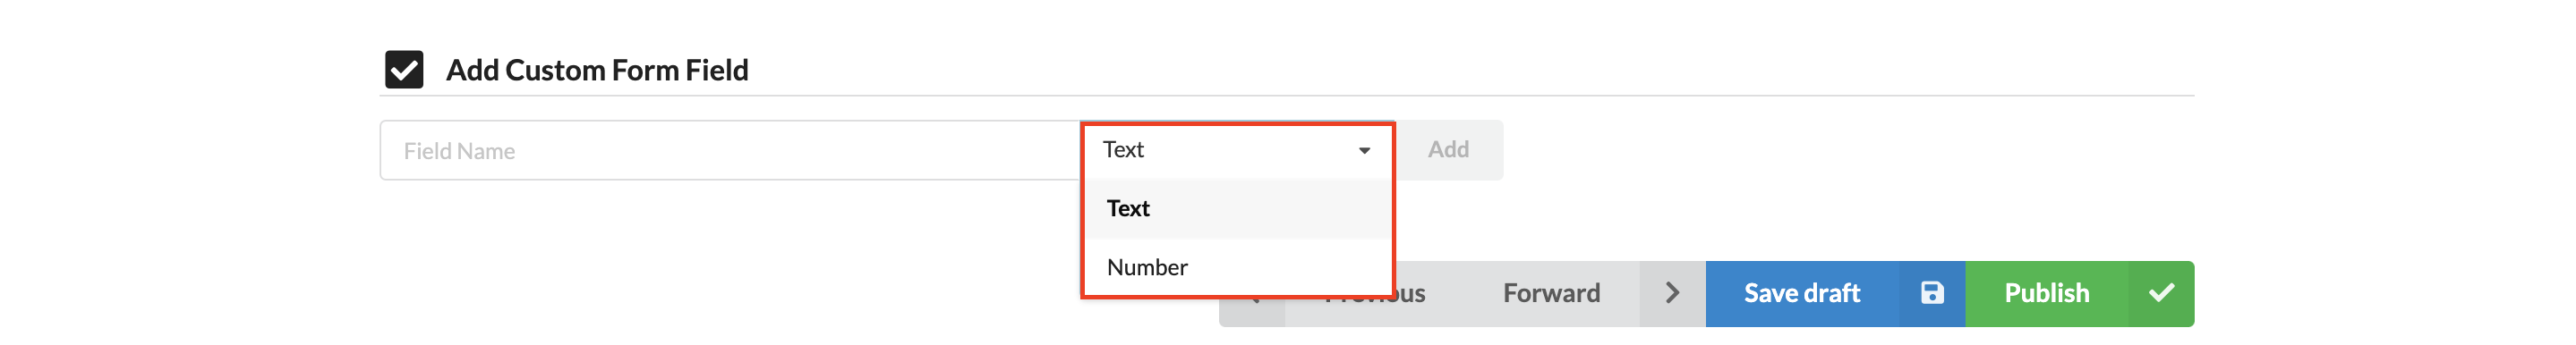Choose Number from the field type list

point(1147,267)
